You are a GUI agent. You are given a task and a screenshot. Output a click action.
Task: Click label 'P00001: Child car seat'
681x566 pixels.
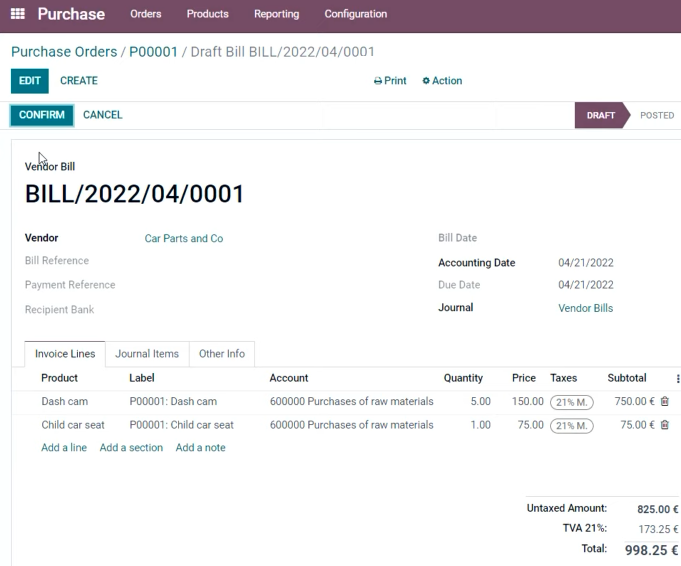pos(181,424)
